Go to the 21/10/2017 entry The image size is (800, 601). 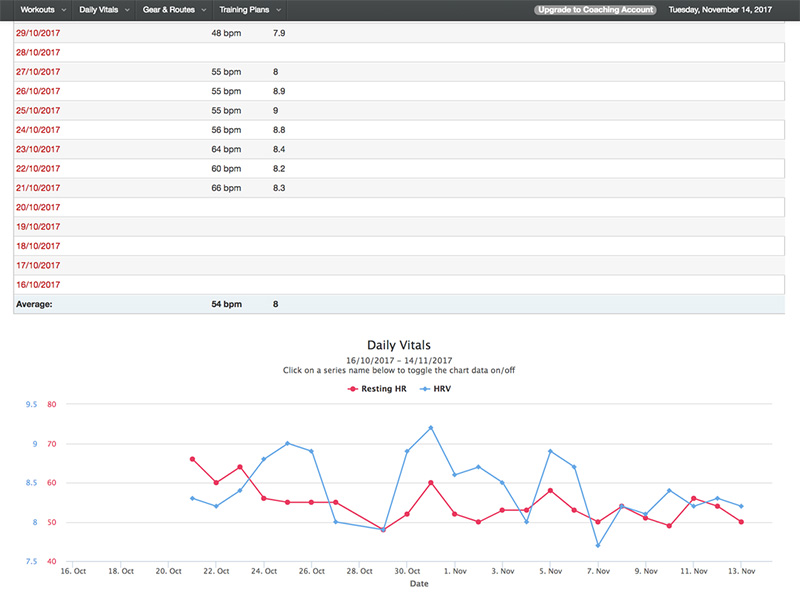pos(38,188)
